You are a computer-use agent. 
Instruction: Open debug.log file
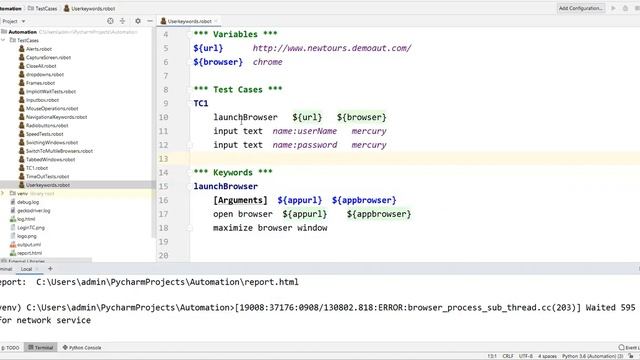coord(28,202)
